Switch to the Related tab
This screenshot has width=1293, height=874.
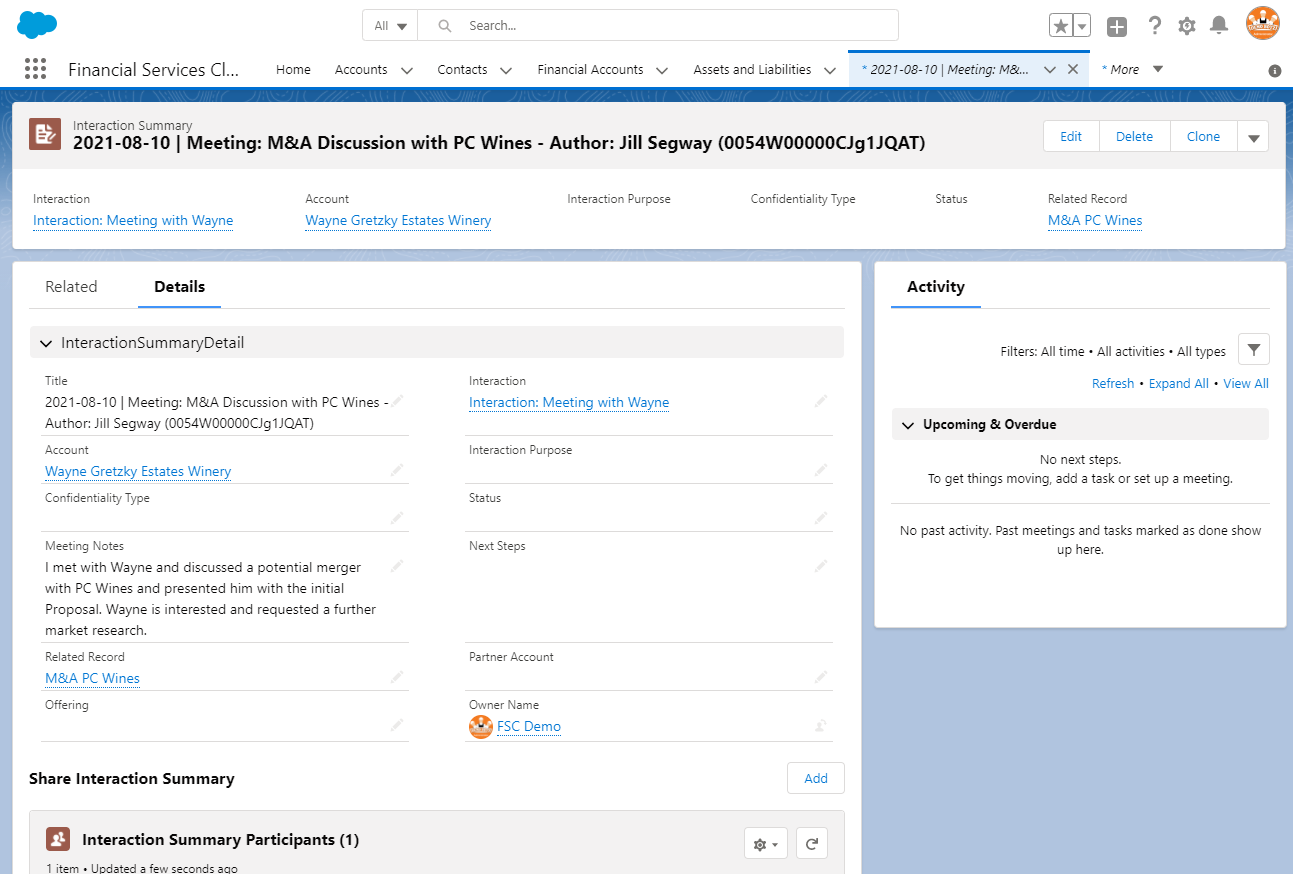pyautogui.click(x=71, y=286)
